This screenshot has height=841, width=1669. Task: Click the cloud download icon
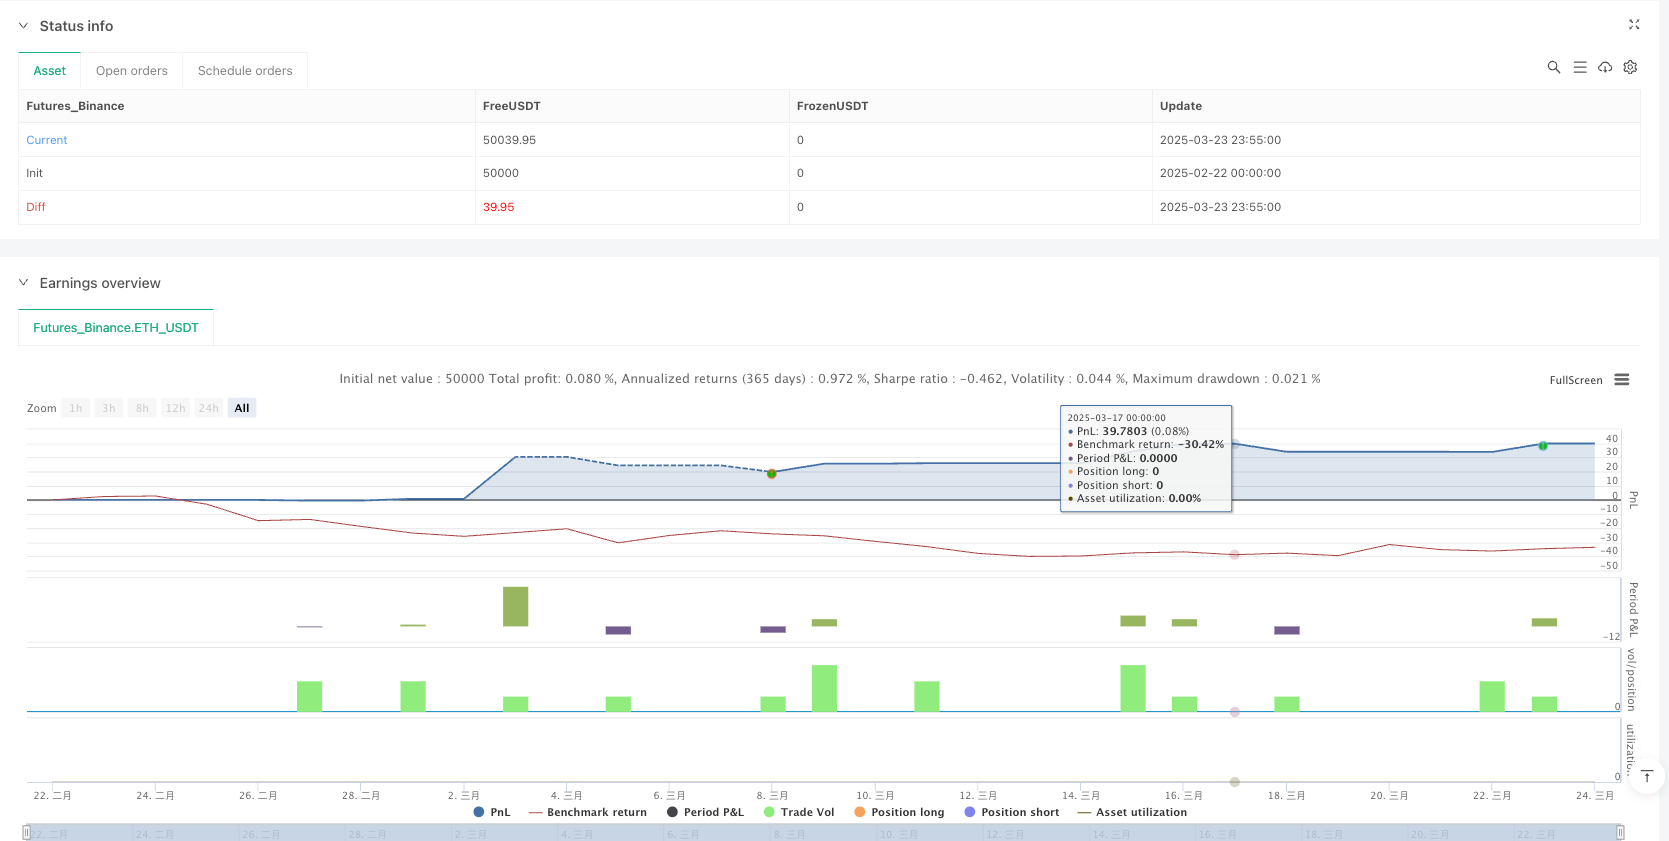tap(1605, 67)
